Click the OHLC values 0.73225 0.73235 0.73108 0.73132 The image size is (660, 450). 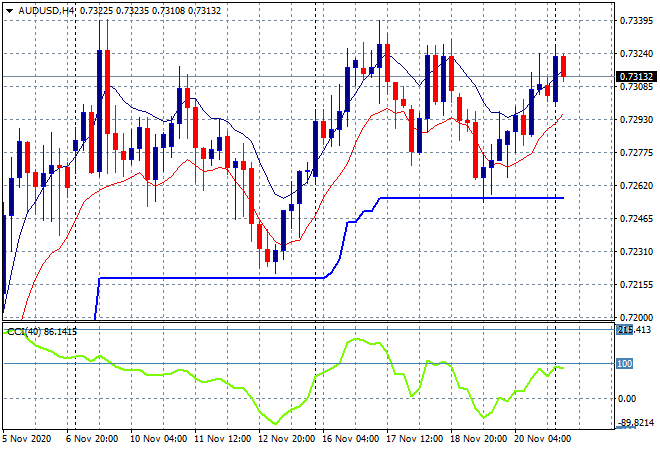tap(150, 11)
